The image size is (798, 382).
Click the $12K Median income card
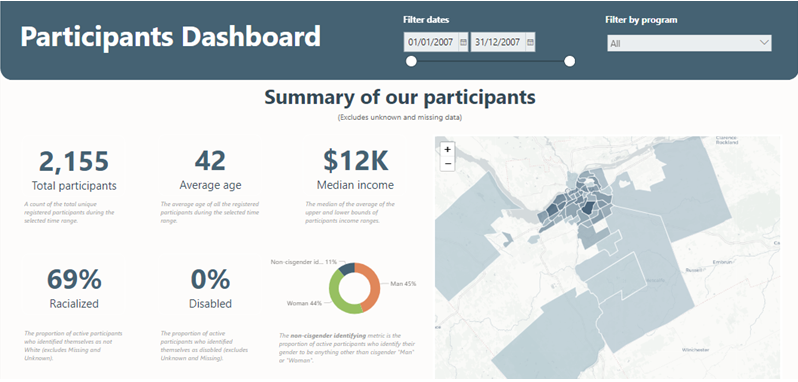pyautogui.click(x=355, y=171)
